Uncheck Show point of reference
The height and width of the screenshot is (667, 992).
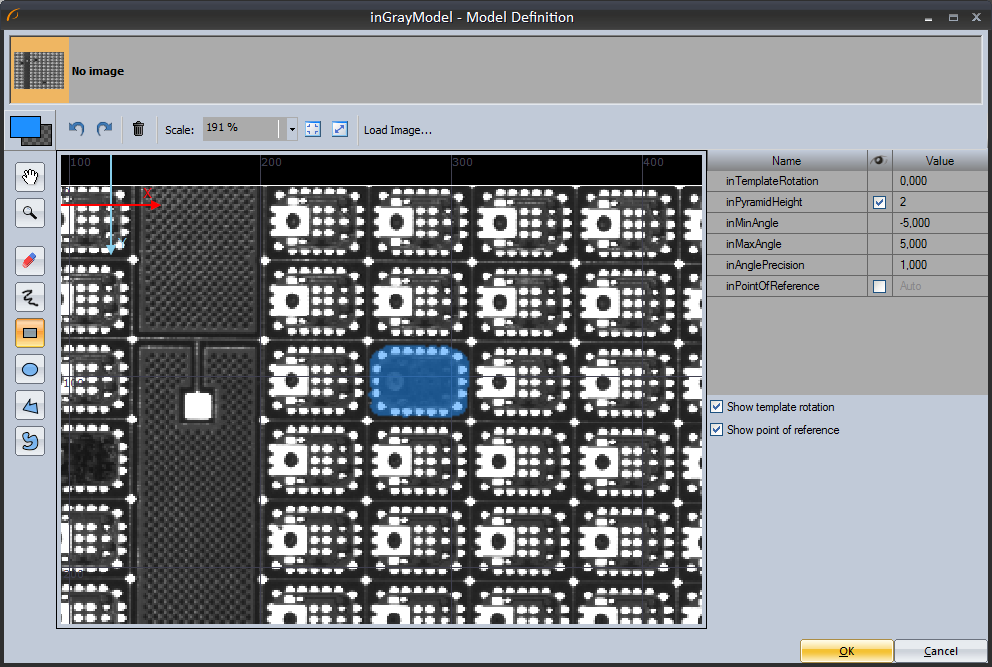(x=716, y=430)
